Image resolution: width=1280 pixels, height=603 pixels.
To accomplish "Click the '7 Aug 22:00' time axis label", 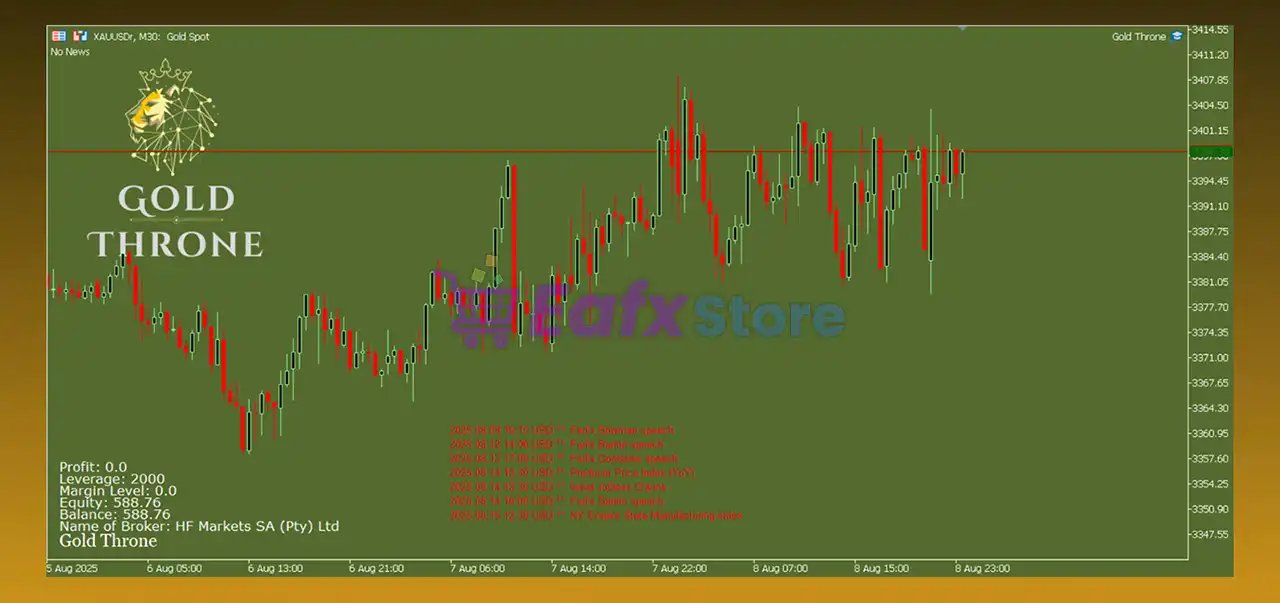I will tap(679, 568).
